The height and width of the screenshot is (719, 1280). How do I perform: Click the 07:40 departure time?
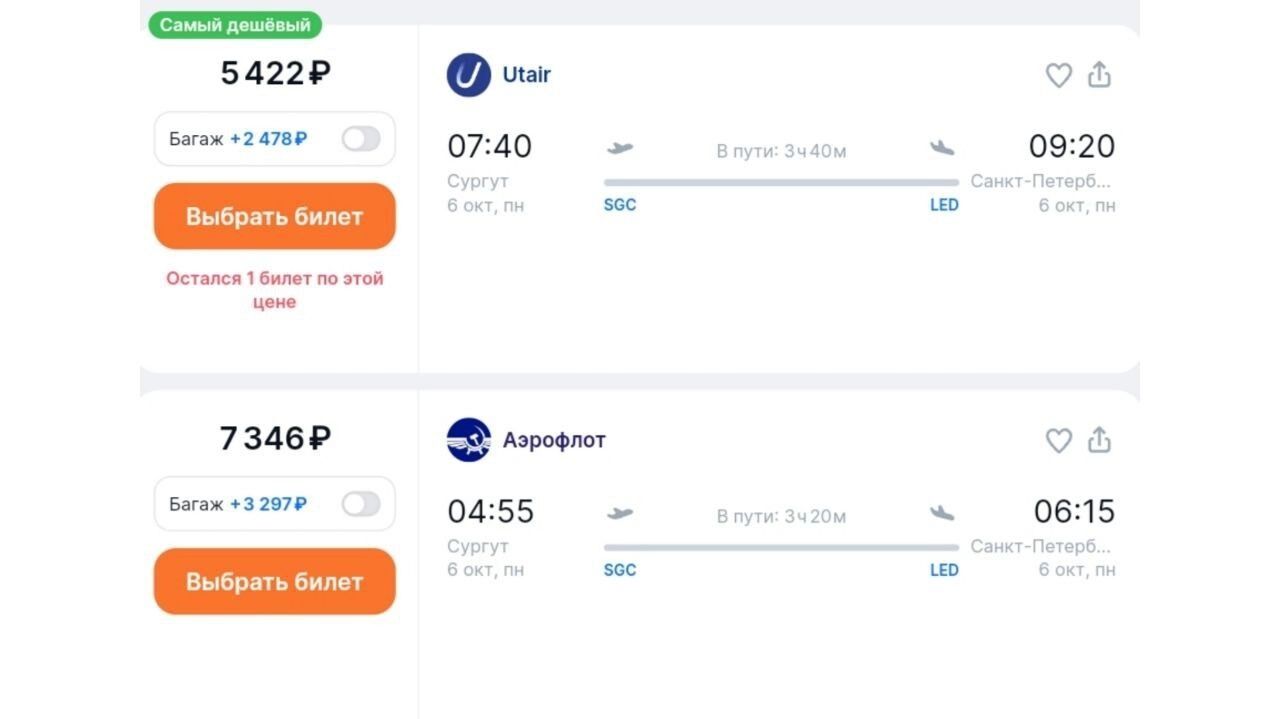(490, 147)
